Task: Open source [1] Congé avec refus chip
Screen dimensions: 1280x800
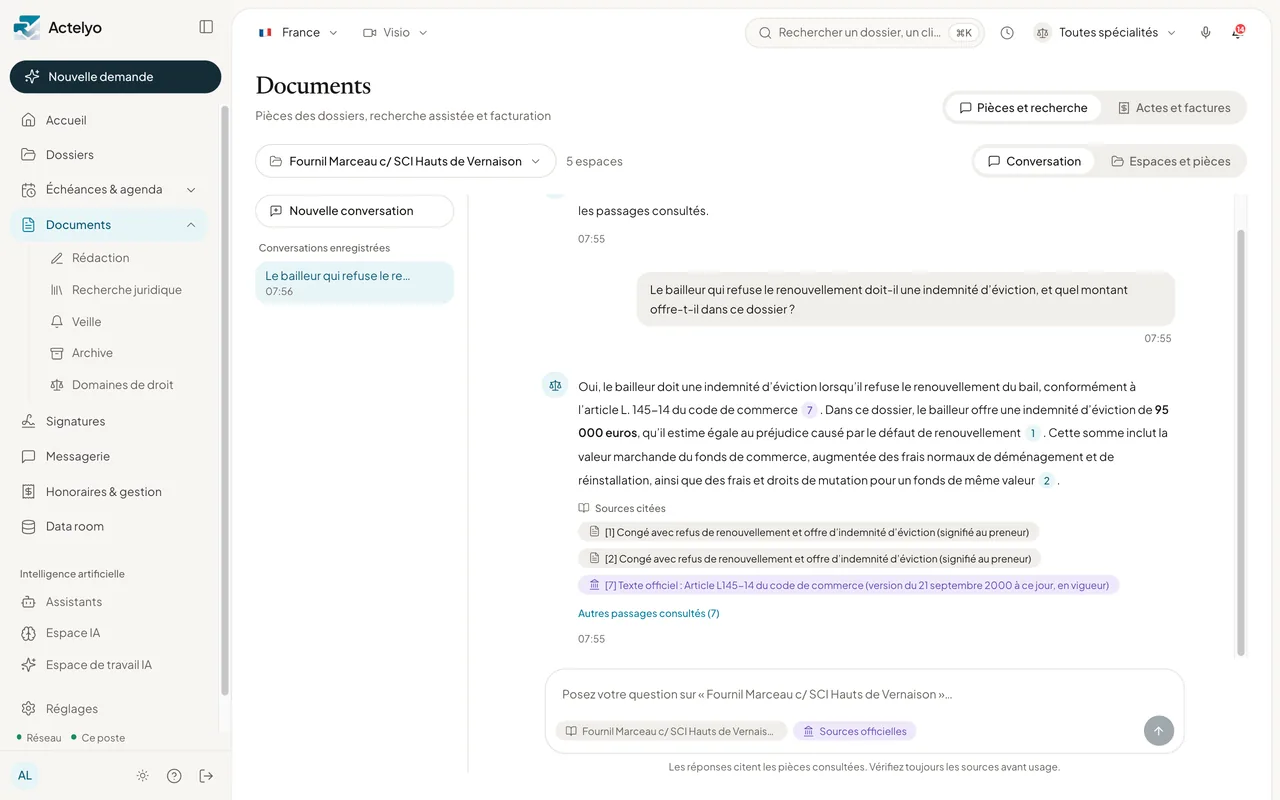Action: tap(809, 532)
